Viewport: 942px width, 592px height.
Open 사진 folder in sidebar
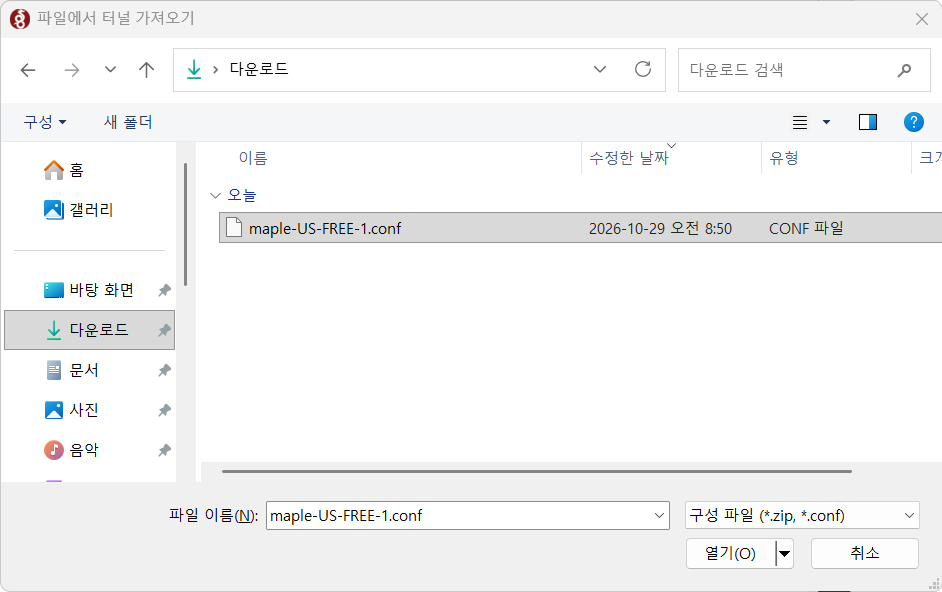click(x=72, y=410)
